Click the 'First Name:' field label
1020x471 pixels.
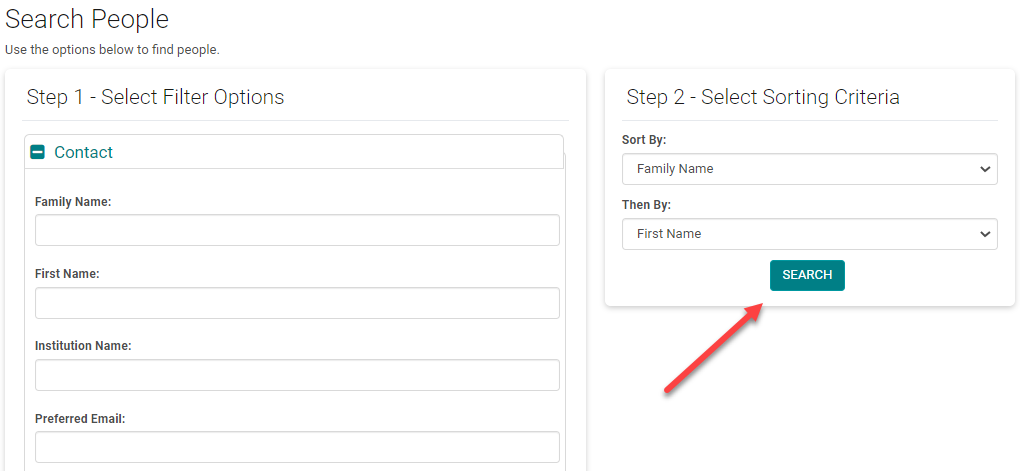[x=67, y=274]
